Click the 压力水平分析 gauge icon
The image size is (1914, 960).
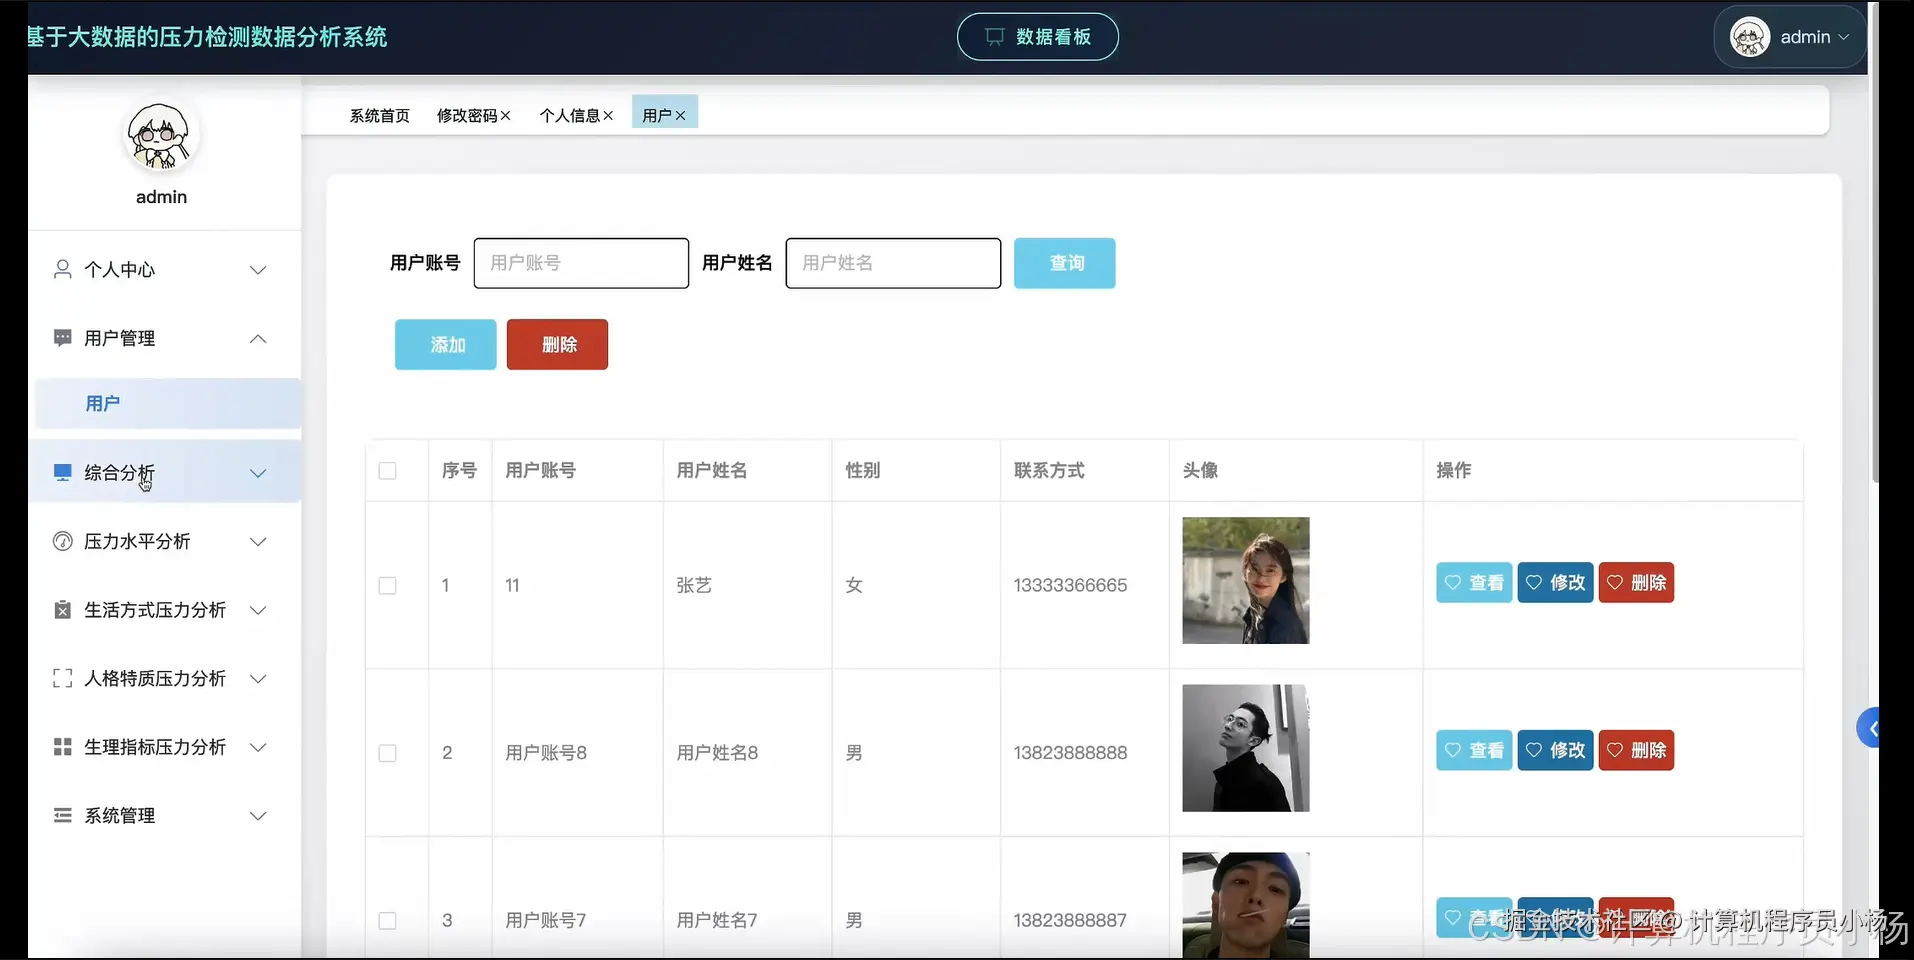pyautogui.click(x=62, y=541)
